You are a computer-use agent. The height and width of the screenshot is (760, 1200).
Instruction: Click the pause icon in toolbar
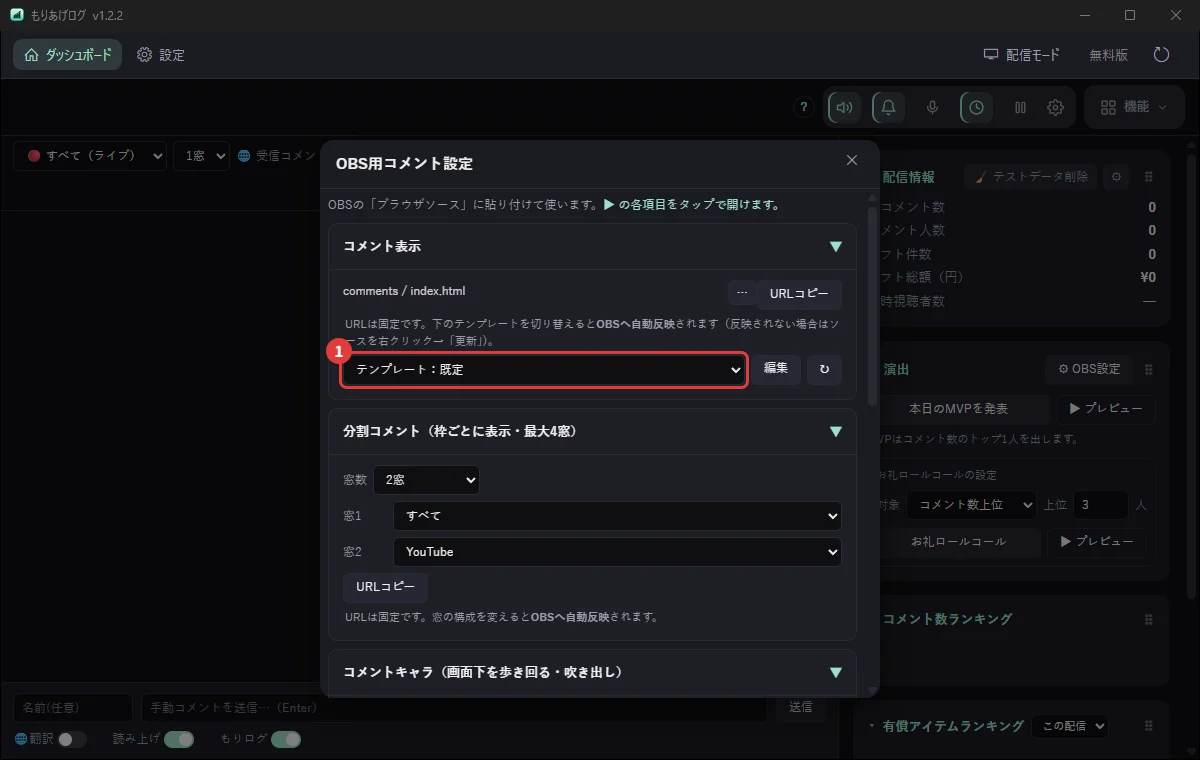(x=1020, y=107)
